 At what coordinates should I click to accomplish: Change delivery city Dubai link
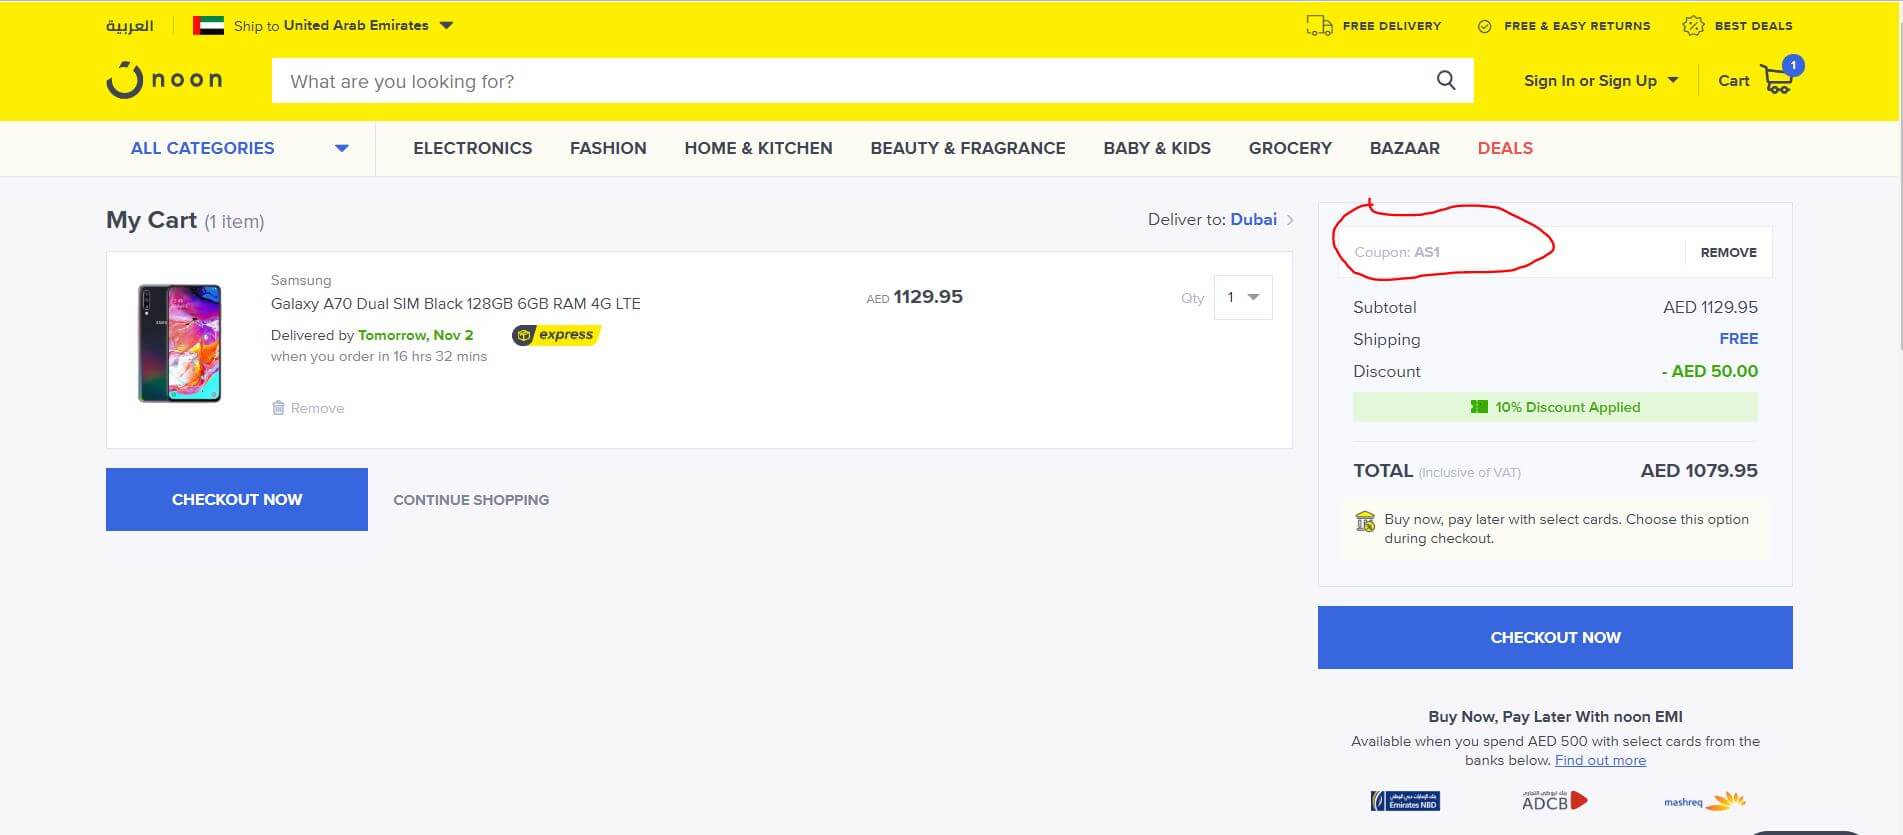1253,219
